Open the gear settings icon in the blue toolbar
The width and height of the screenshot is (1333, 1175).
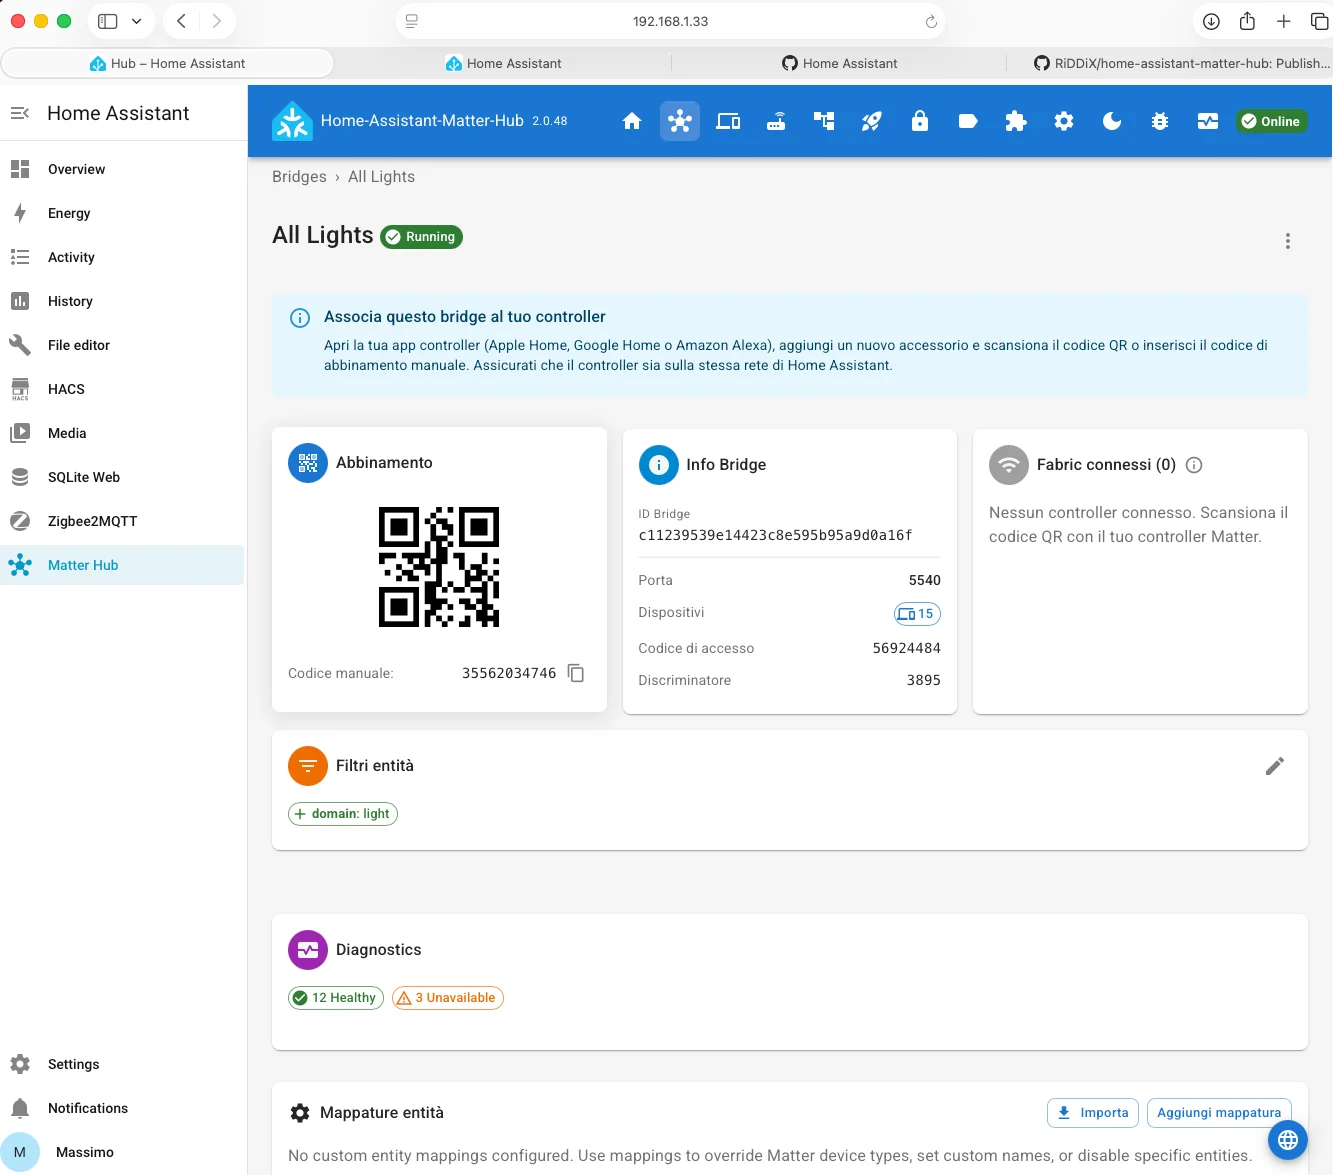1064,121
